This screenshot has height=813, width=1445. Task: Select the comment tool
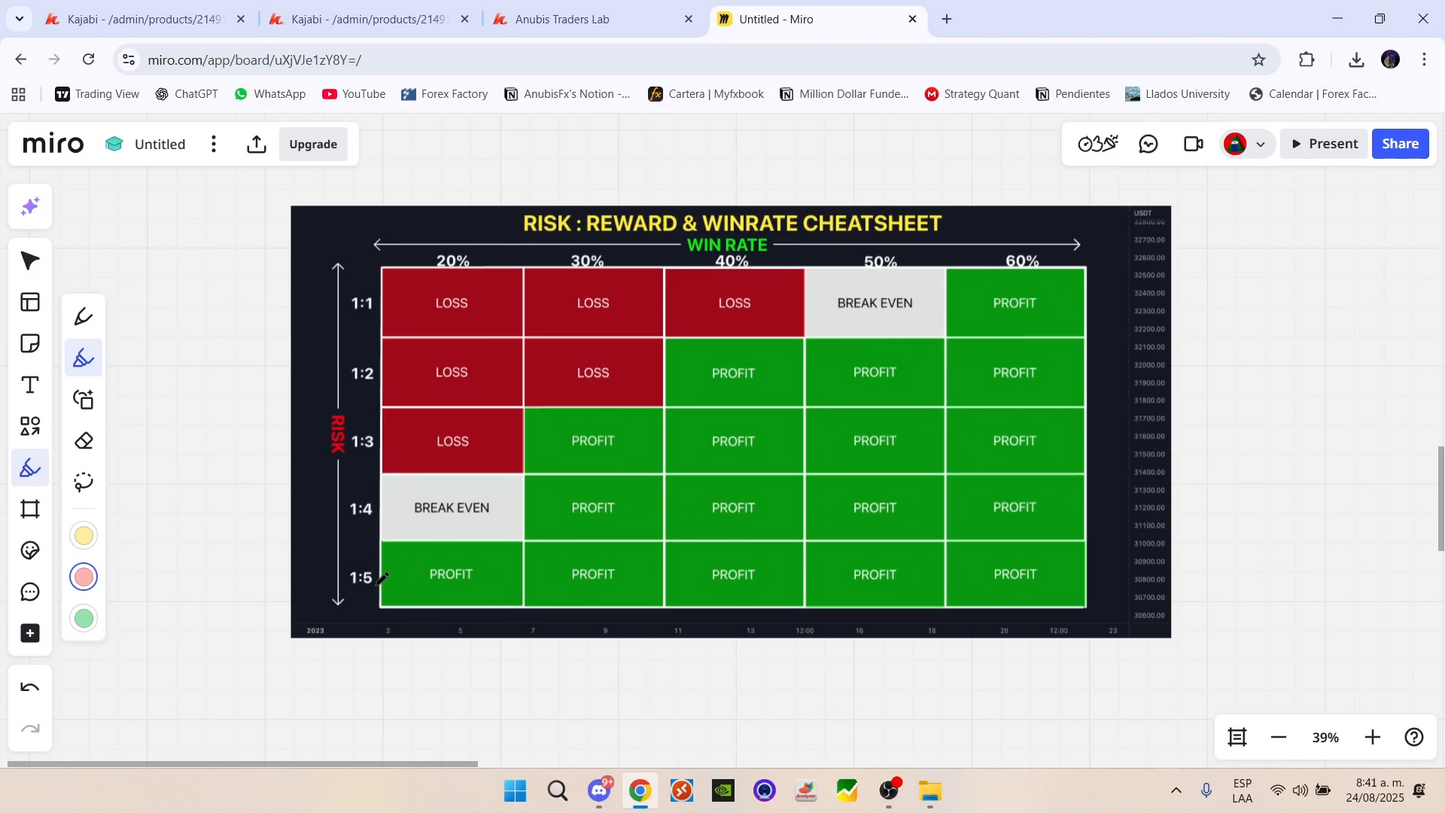click(x=30, y=593)
